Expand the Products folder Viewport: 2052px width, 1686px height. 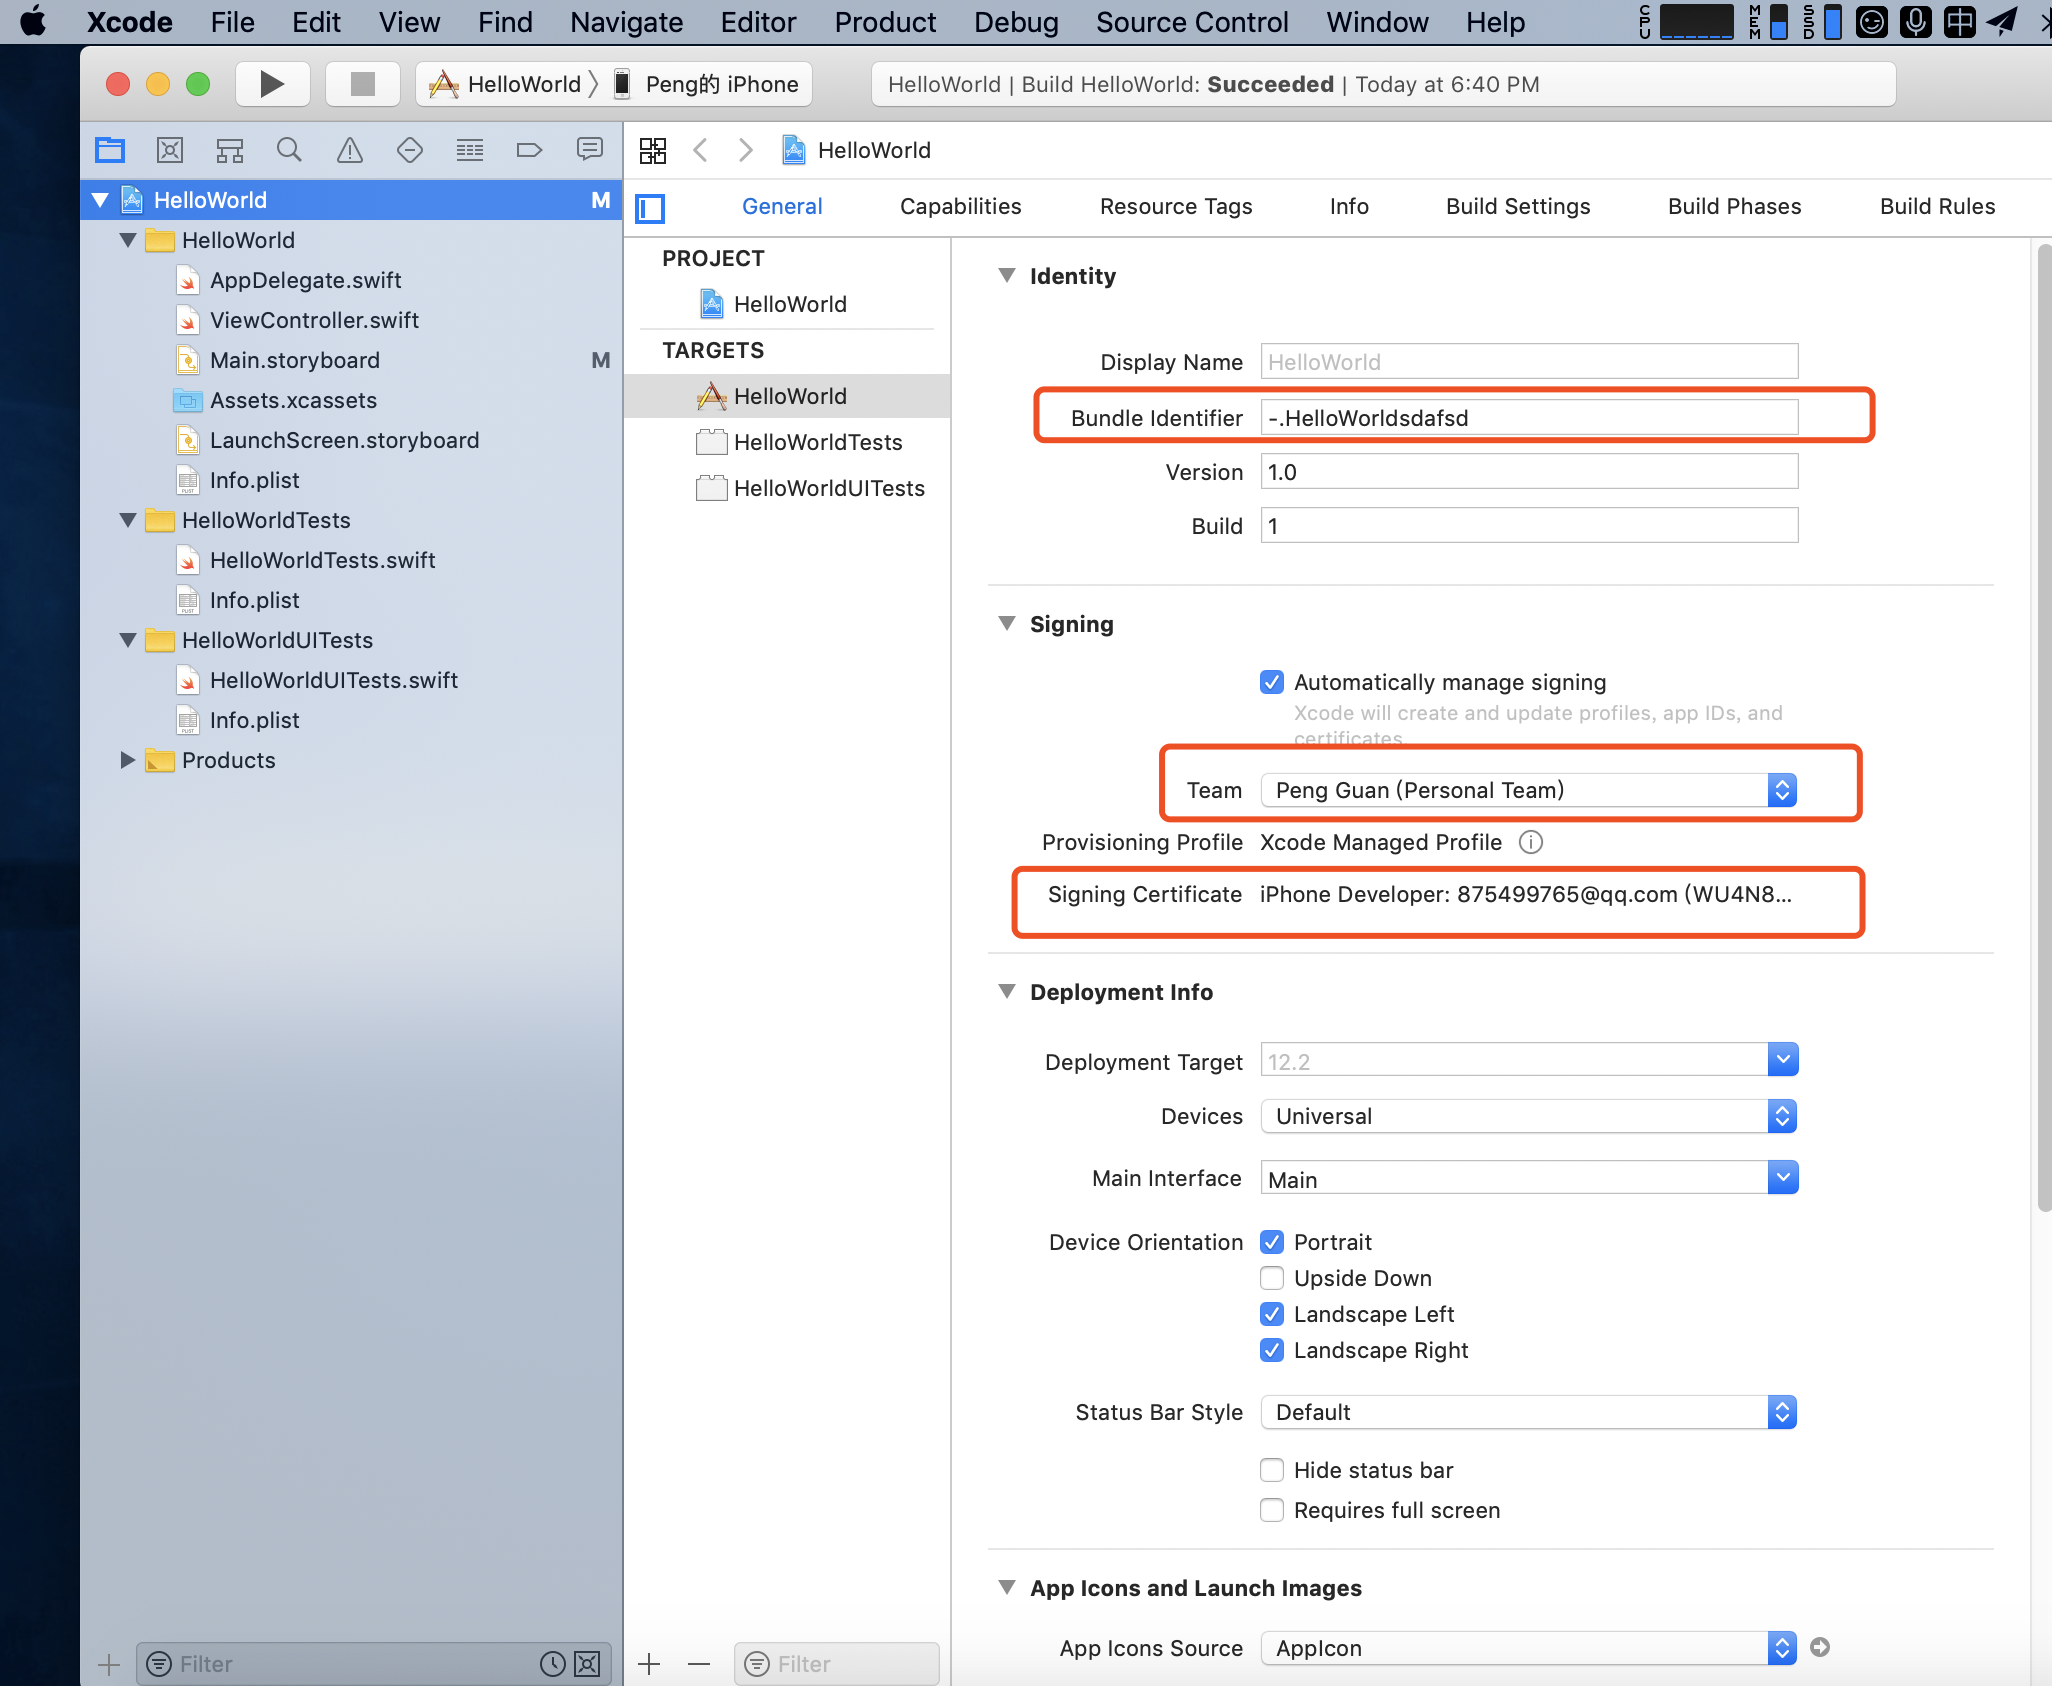127,760
